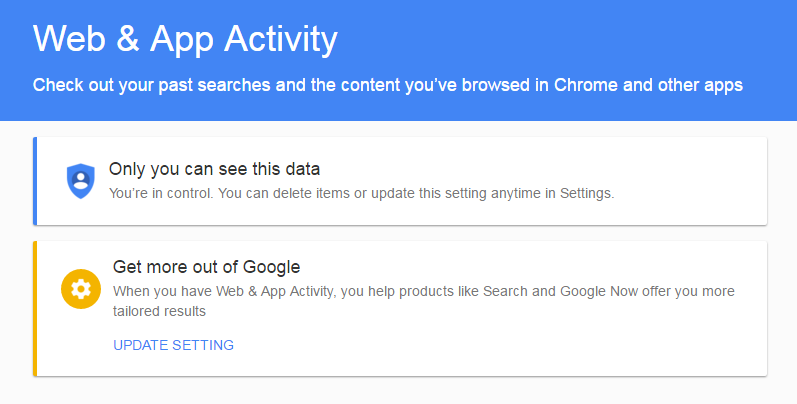797x404 pixels.
Task: Click the 'When you have Web & App Activity' text
Action: tap(424, 301)
